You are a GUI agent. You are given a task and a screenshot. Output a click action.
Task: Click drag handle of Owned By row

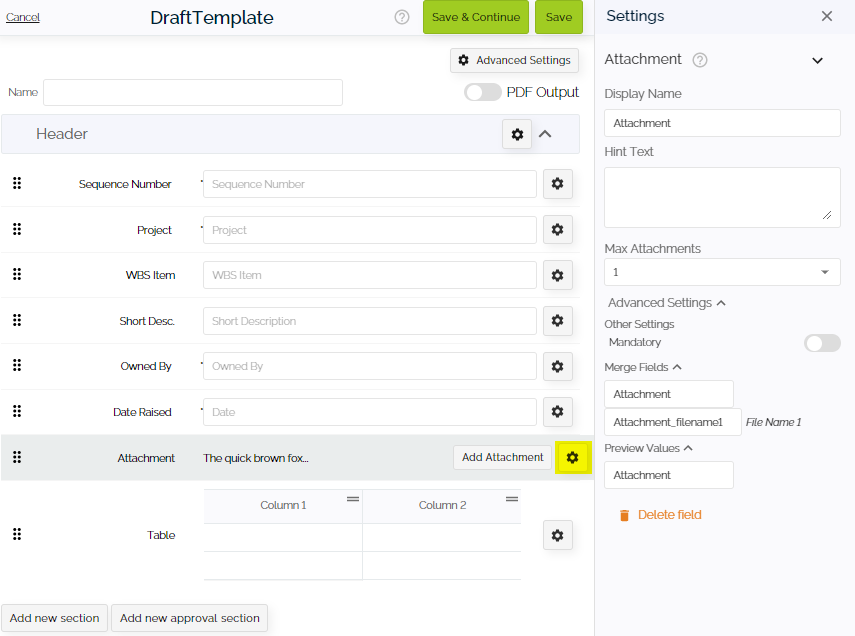[17, 365]
